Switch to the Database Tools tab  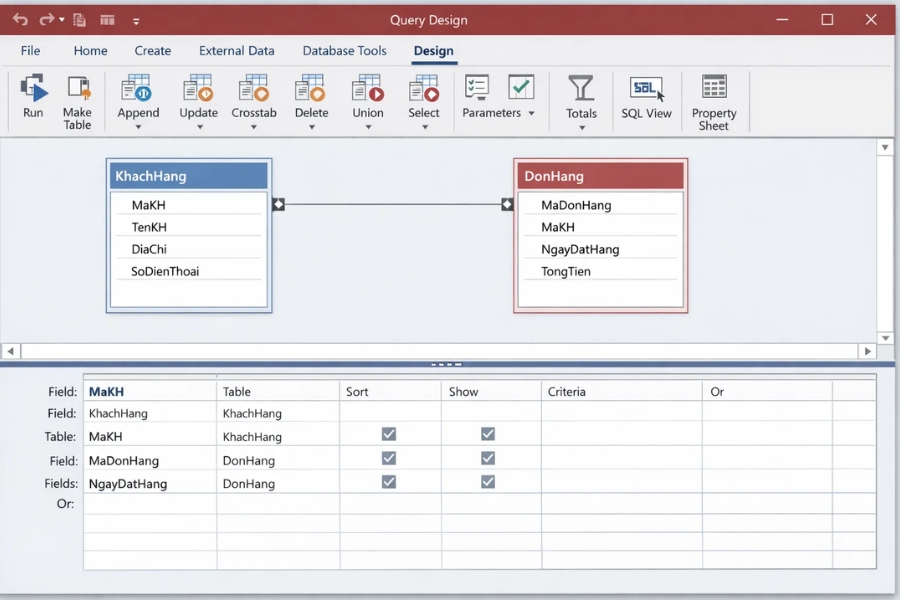[344, 51]
